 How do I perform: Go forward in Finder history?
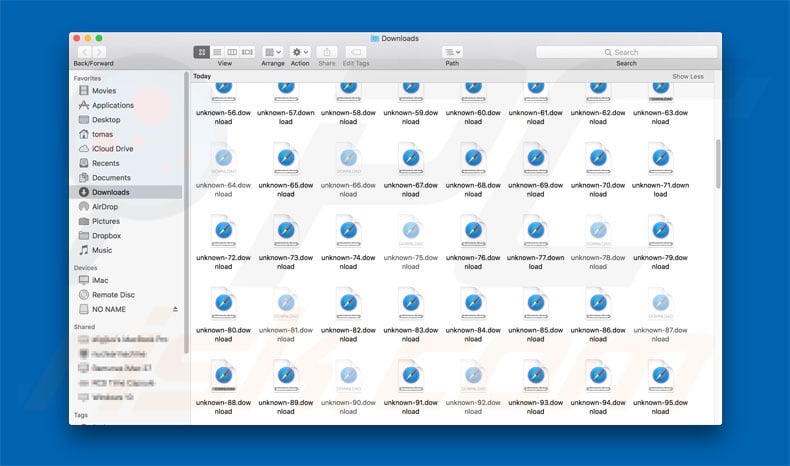click(x=100, y=52)
